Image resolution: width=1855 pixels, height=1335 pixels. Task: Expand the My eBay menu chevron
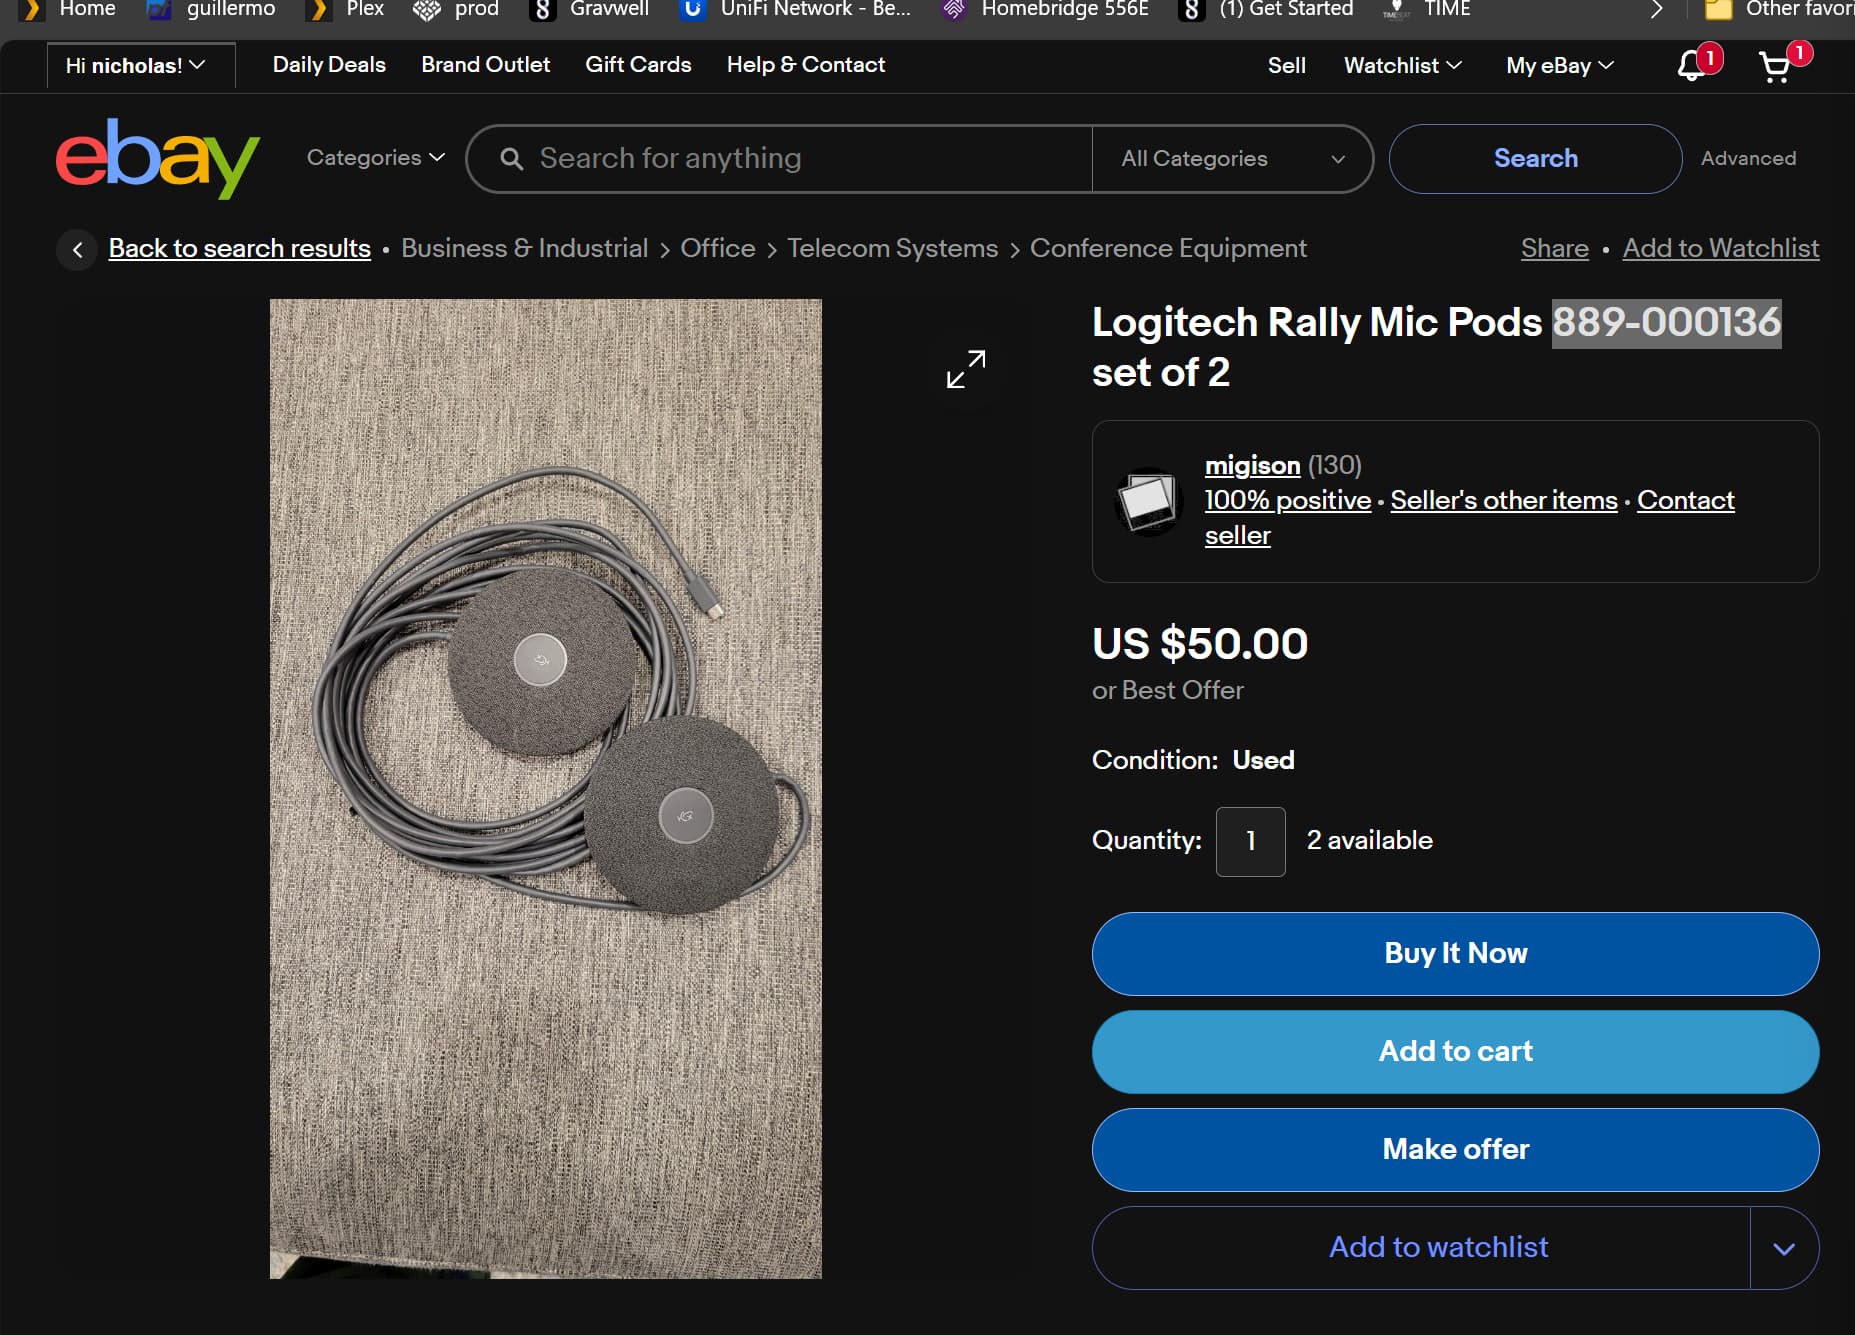point(1605,66)
